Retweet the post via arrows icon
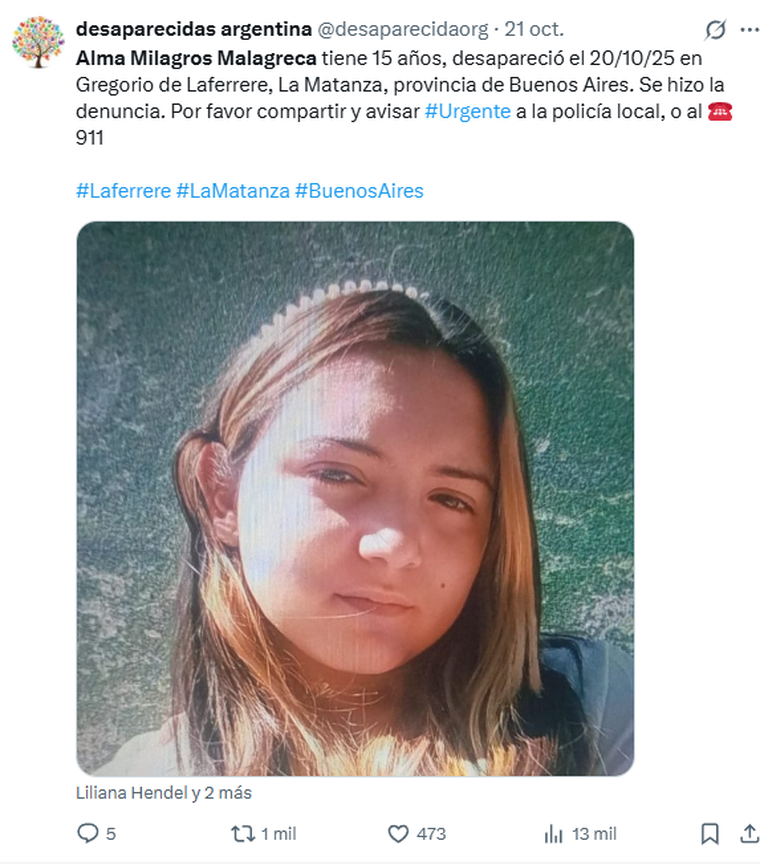 [x=242, y=833]
